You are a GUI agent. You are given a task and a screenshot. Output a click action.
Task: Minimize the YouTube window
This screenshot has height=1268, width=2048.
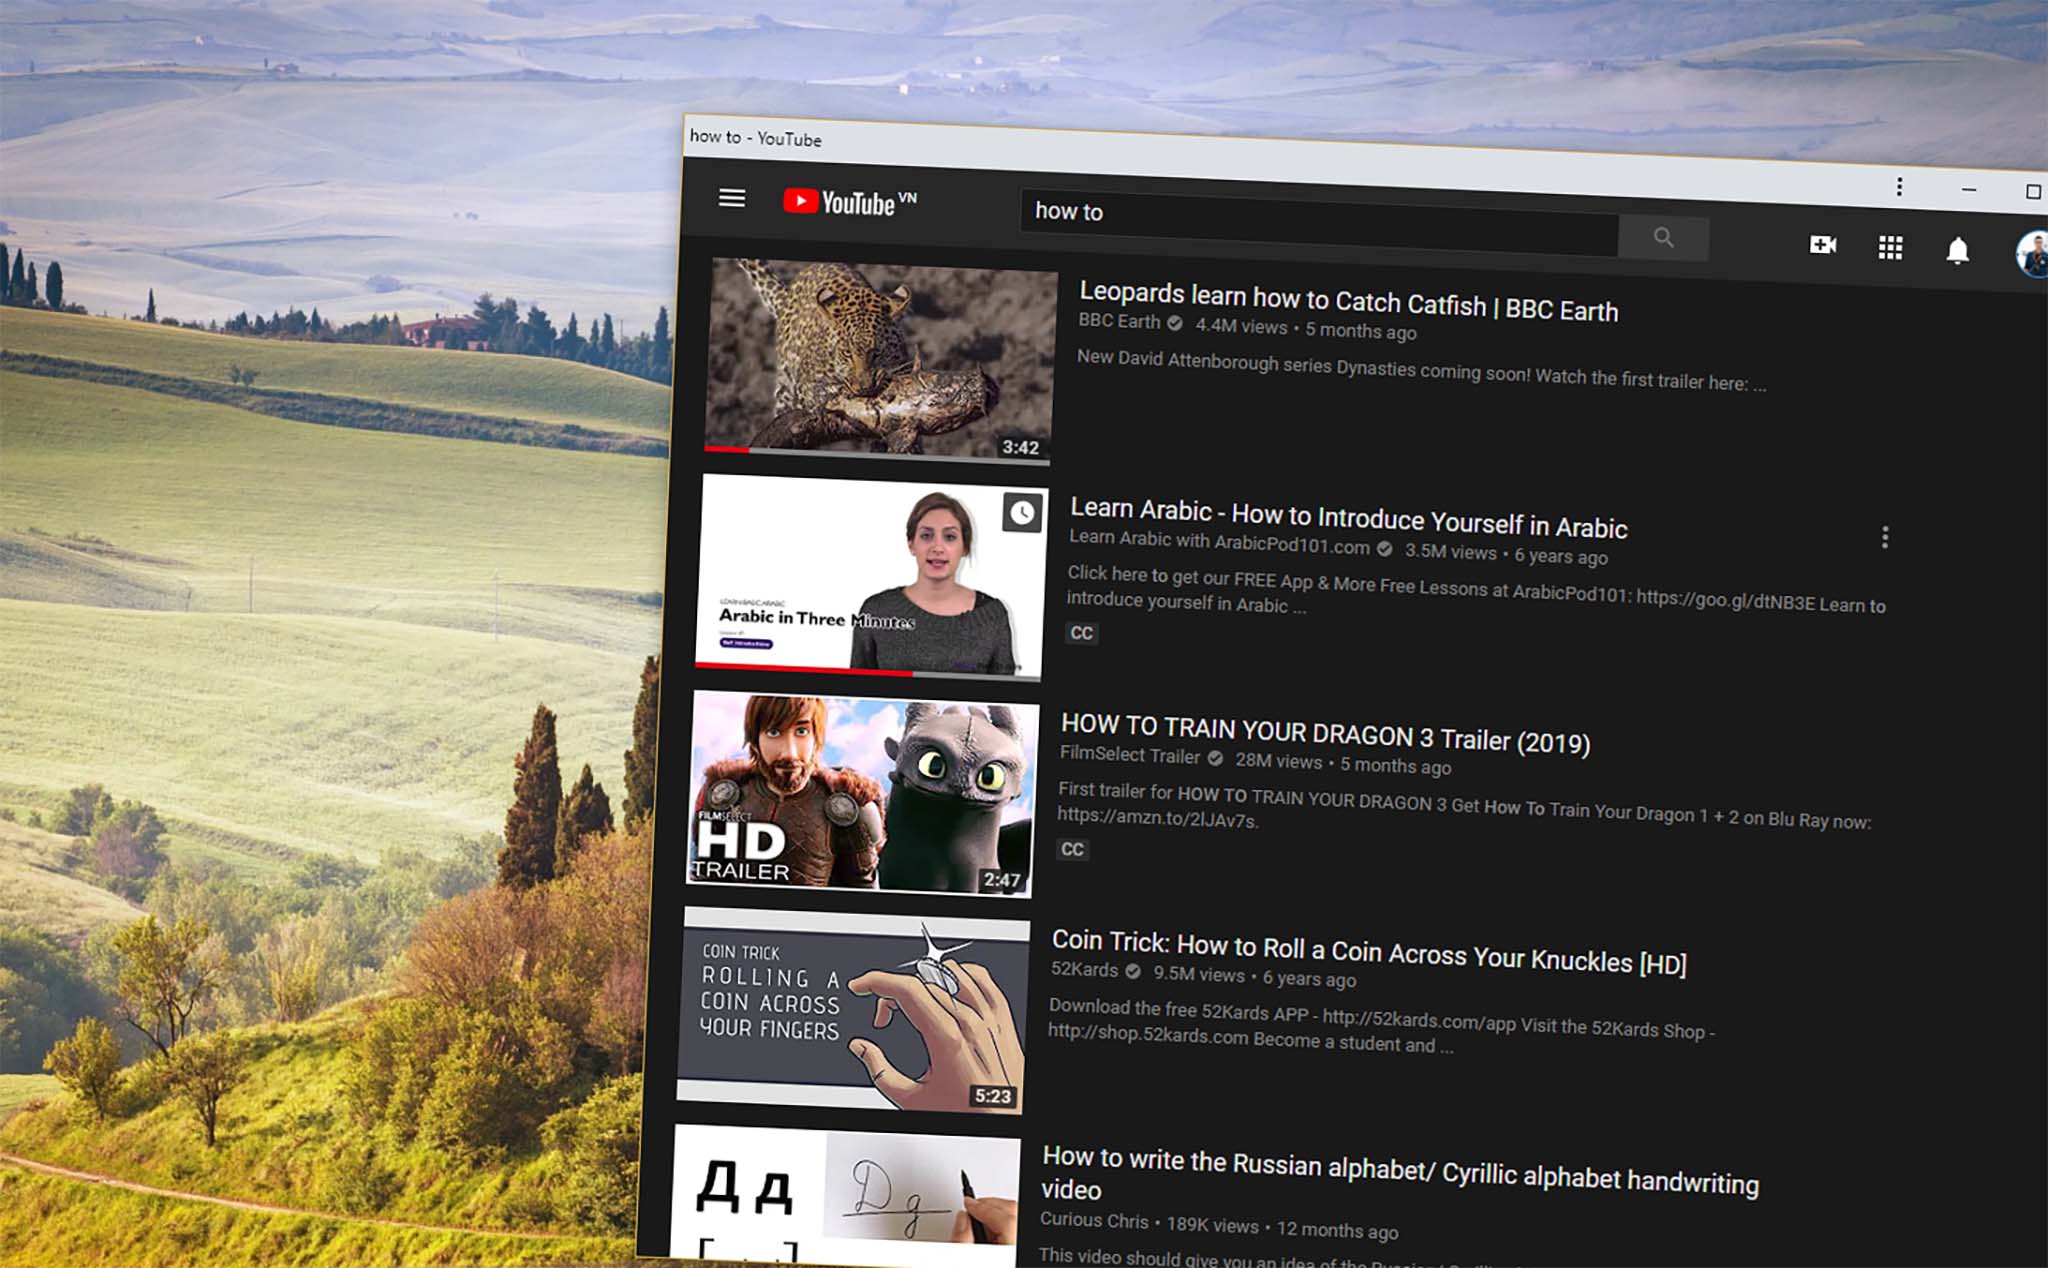(x=1968, y=189)
